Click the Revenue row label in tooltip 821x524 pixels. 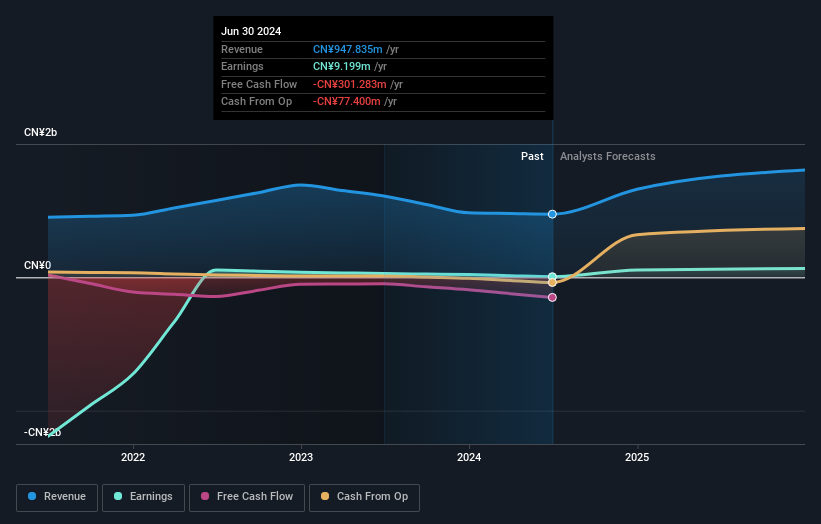(242, 49)
